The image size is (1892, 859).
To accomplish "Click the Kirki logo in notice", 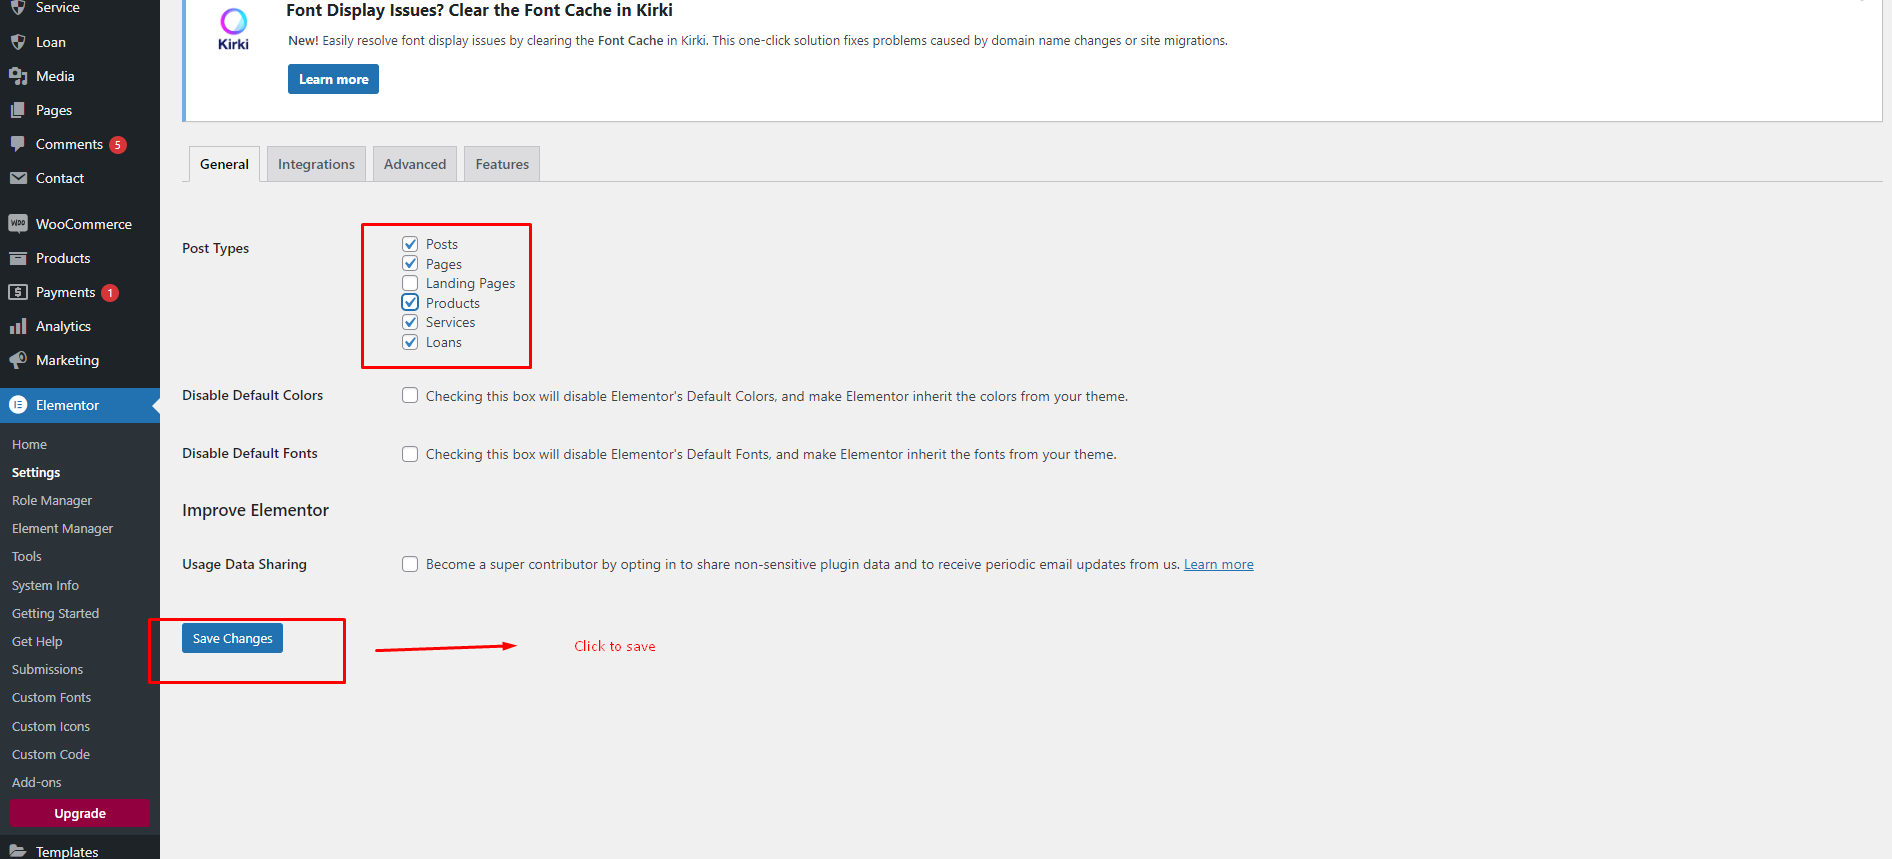I will point(233,28).
